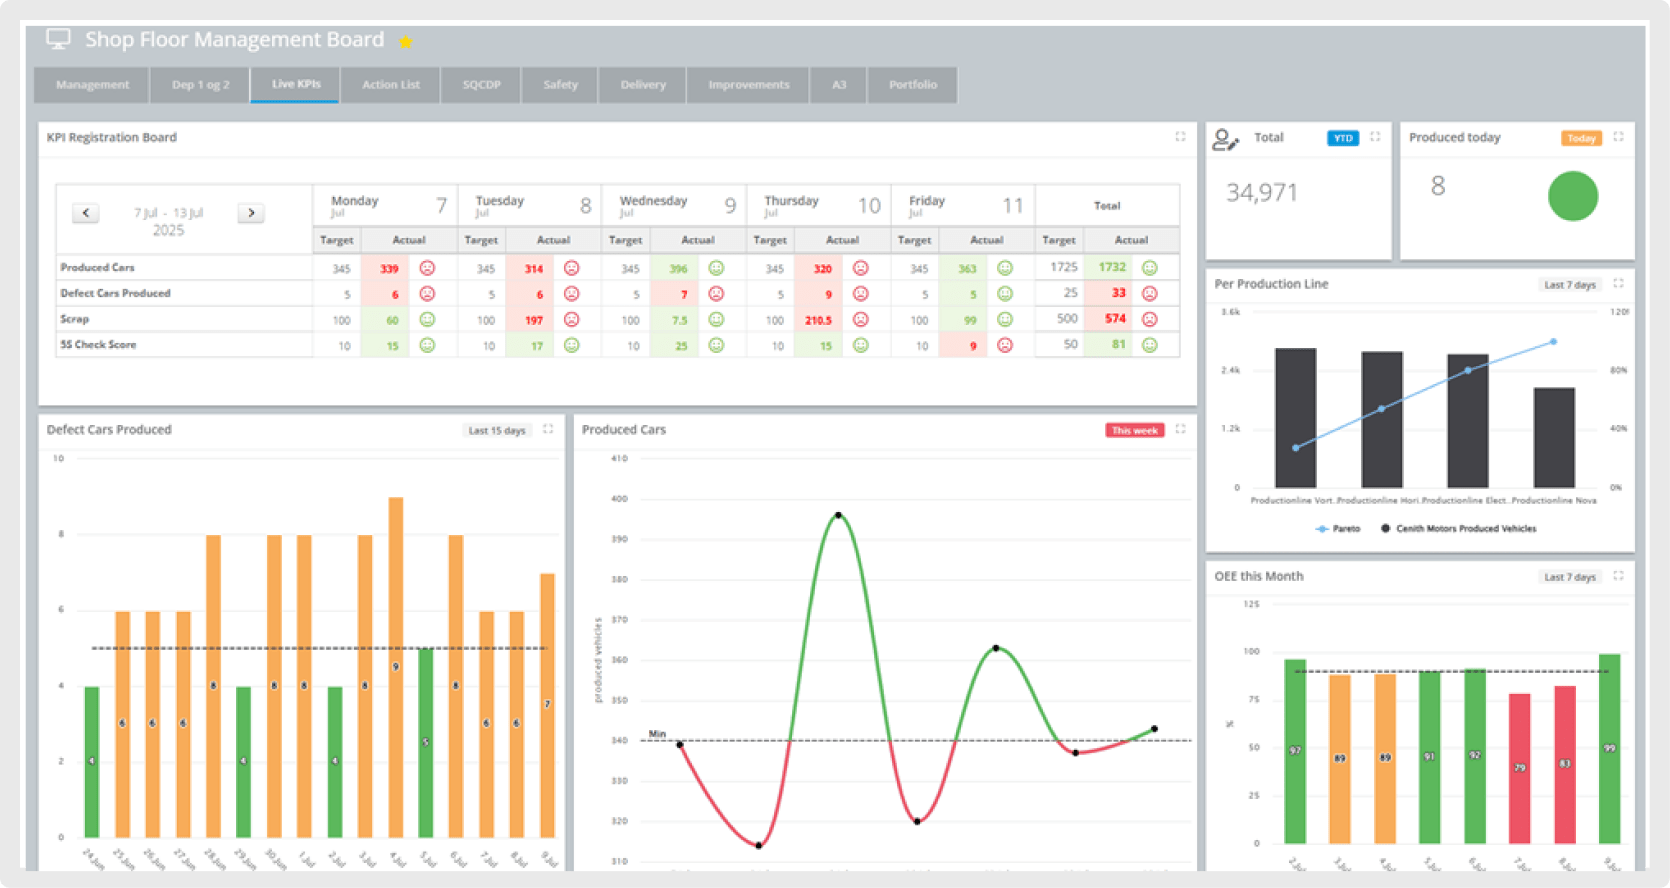Click the Total user edit icon
The image size is (1670, 888).
[x=1225, y=139]
